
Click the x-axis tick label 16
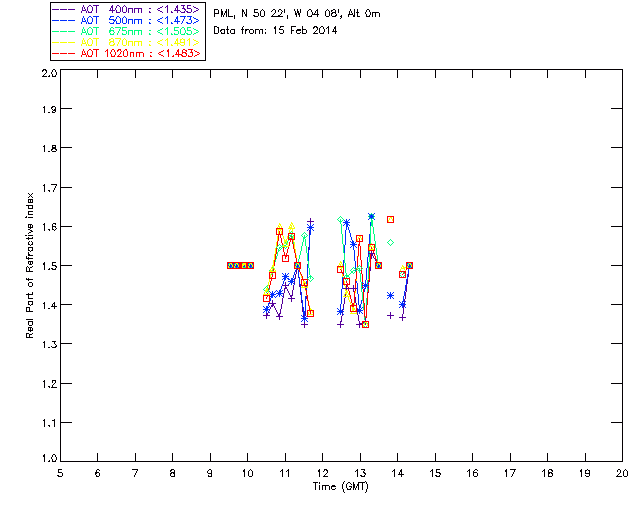coord(473,473)
